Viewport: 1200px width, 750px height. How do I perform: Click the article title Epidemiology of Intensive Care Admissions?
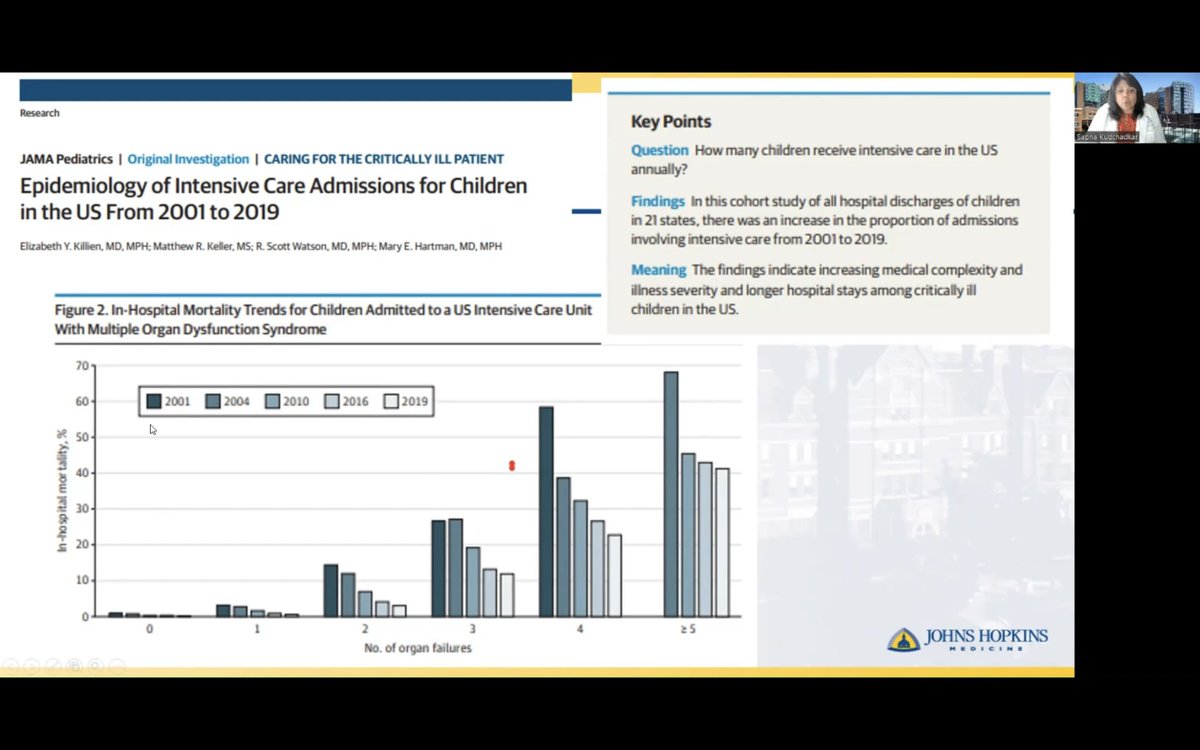(x=273, y=198)
